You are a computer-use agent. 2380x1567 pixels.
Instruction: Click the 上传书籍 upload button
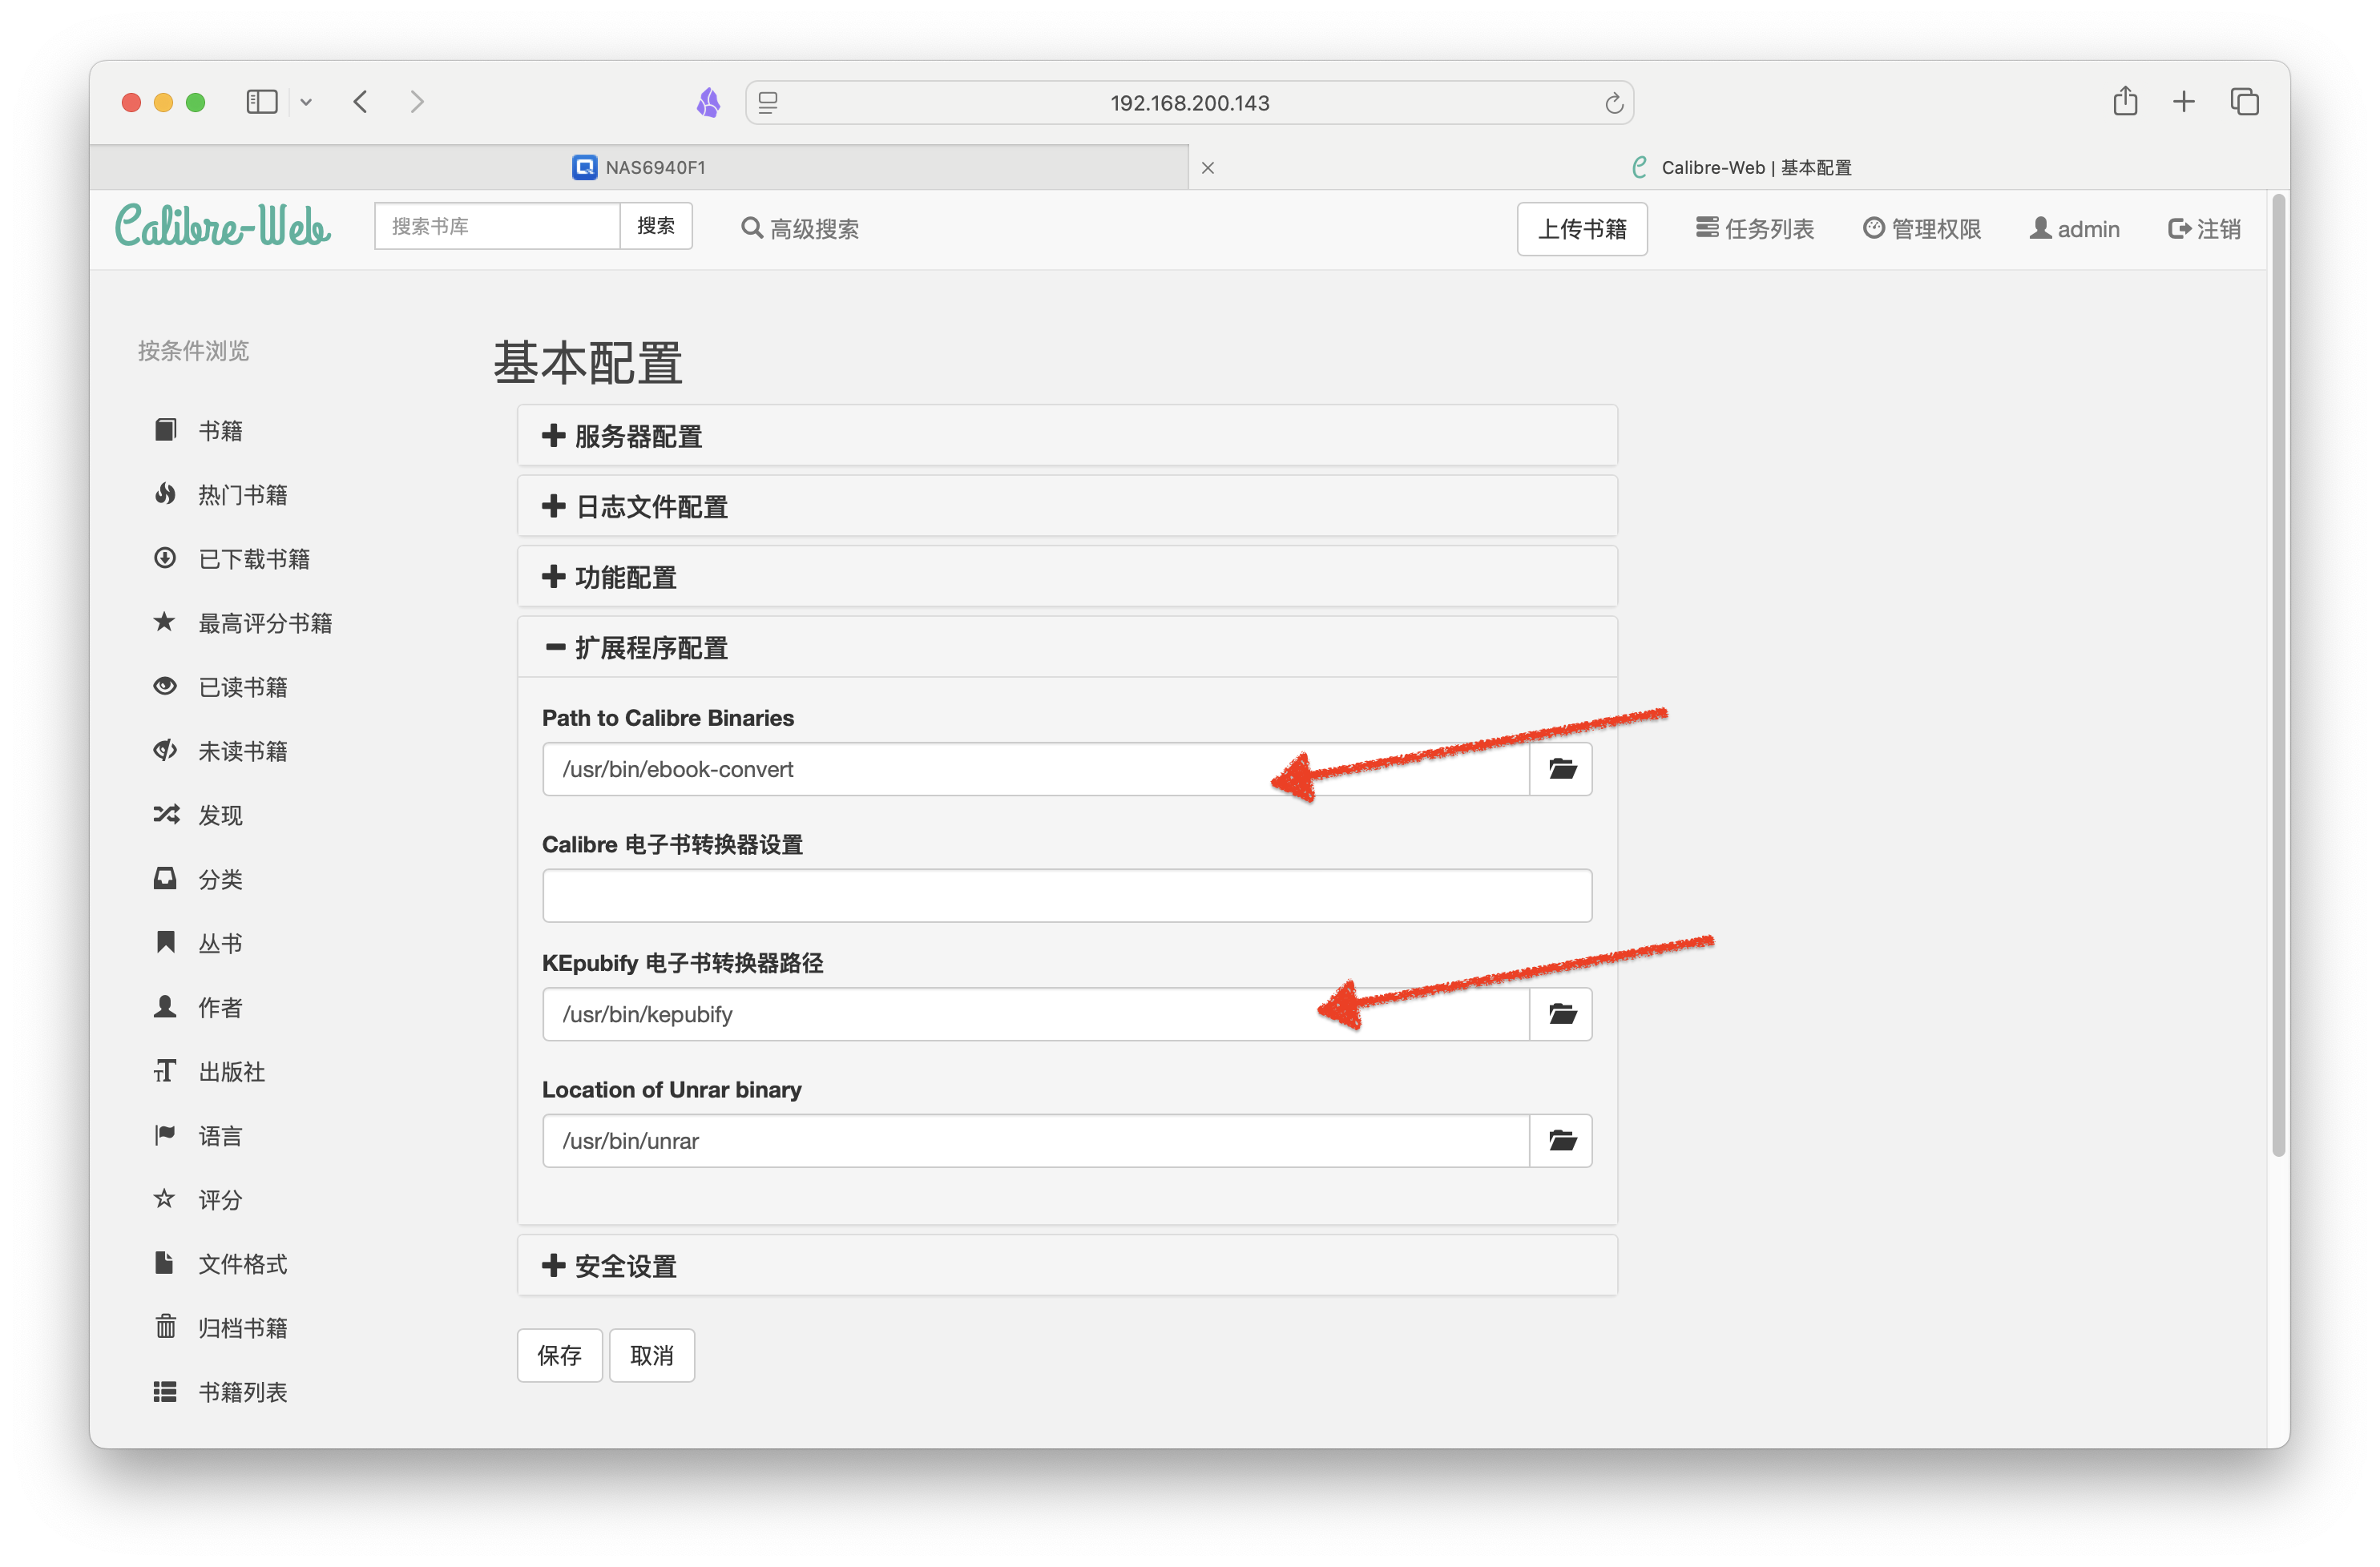pos(1582,229)
